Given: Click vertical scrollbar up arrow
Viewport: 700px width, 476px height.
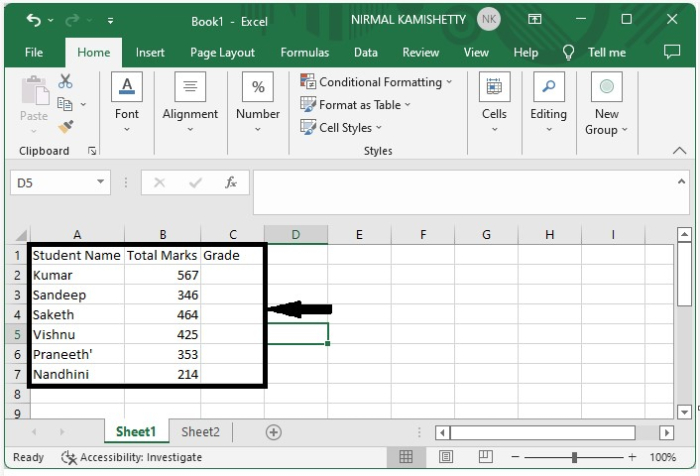Looking at the screenshot, I should pyautogui.click(x=684, y=234).
